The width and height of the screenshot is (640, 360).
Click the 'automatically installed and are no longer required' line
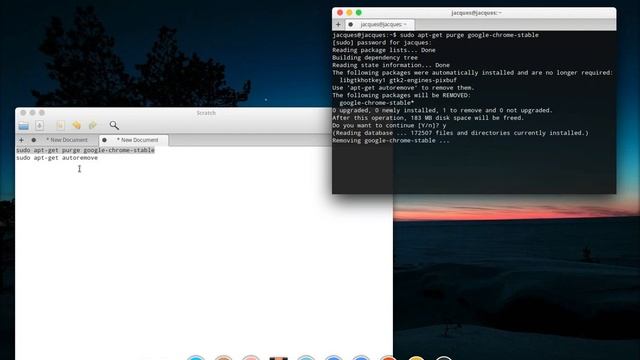click(x=473, y=73)
